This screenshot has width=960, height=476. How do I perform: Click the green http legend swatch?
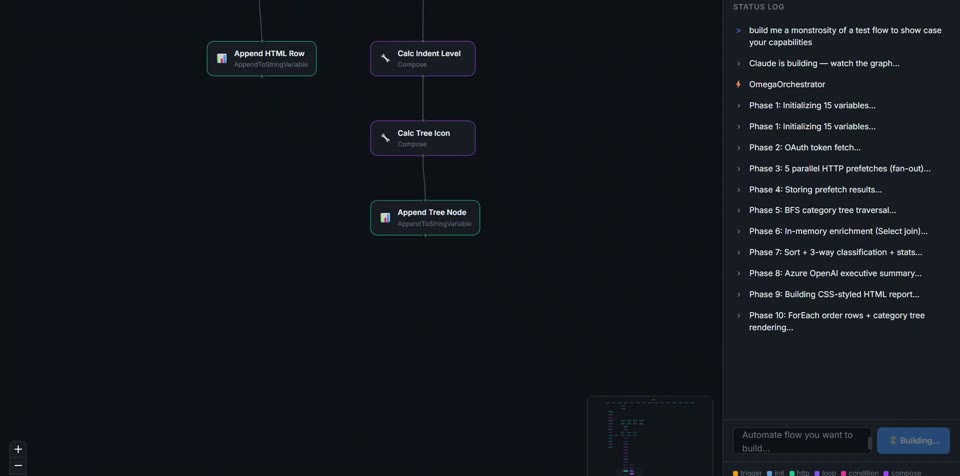click(x=792, y=473)
